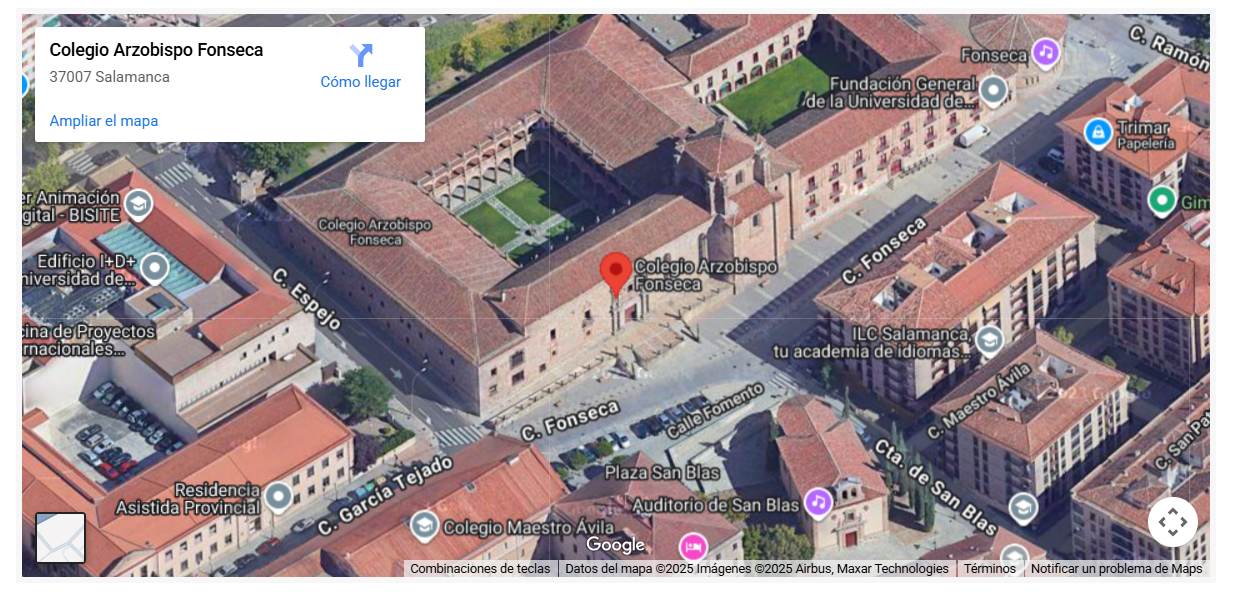This screenshot has height=595, width=1240.
Task: Click the Términos link in the footer
Action: coord(989,569)
